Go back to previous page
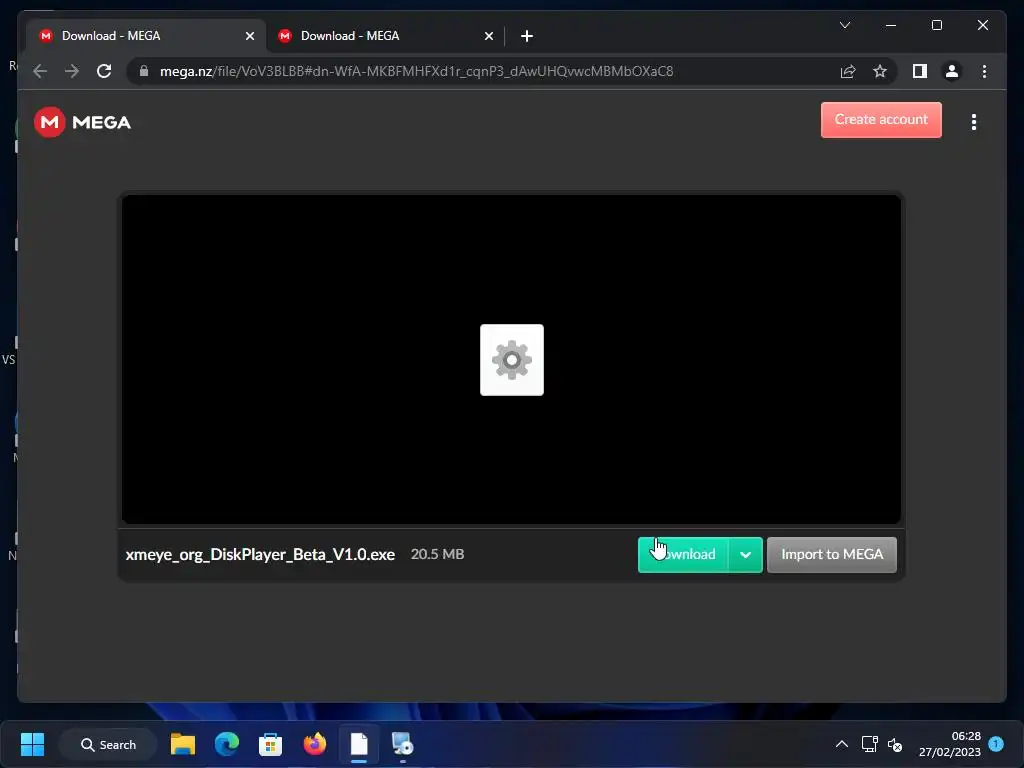This screenshot has width=1024, height=768. [x=40, y=71]
